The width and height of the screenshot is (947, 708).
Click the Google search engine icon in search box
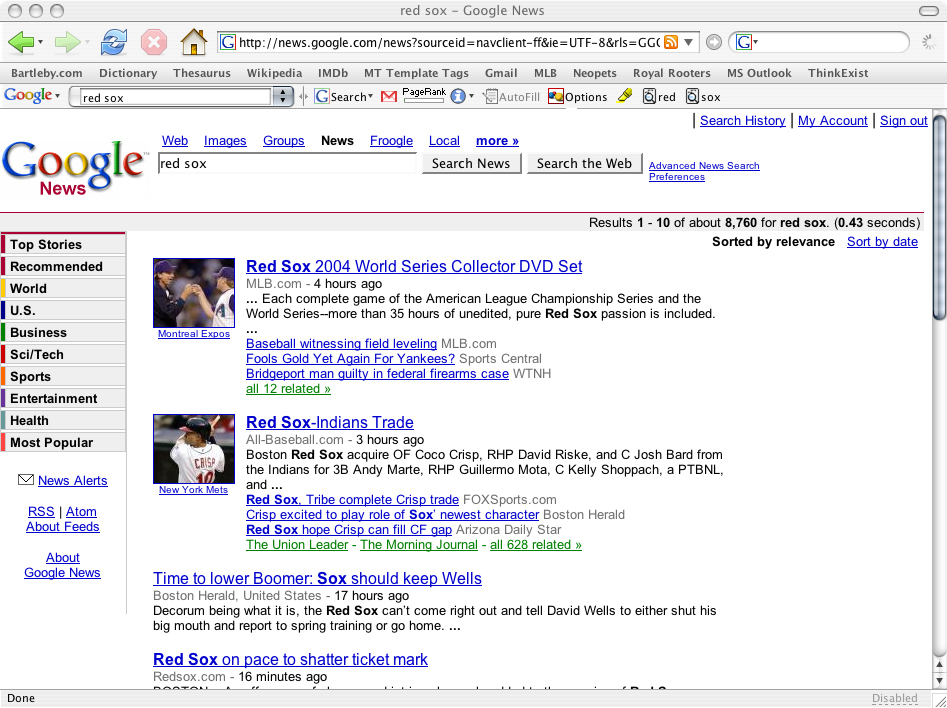743,42
